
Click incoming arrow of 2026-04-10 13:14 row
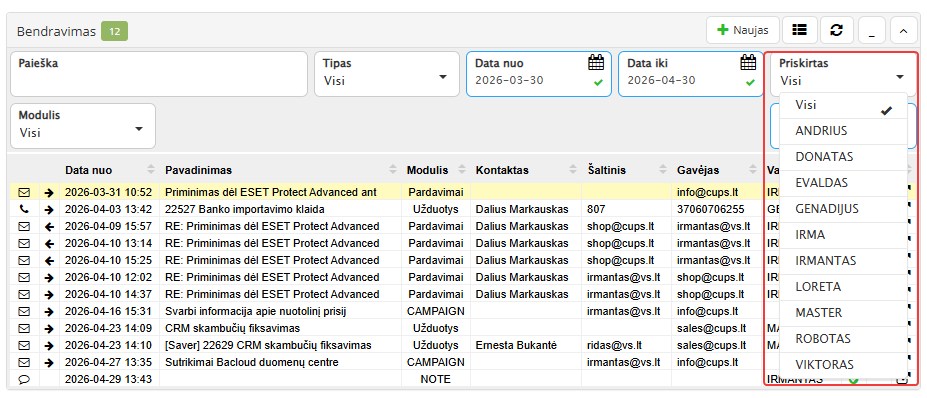point(49,243)
